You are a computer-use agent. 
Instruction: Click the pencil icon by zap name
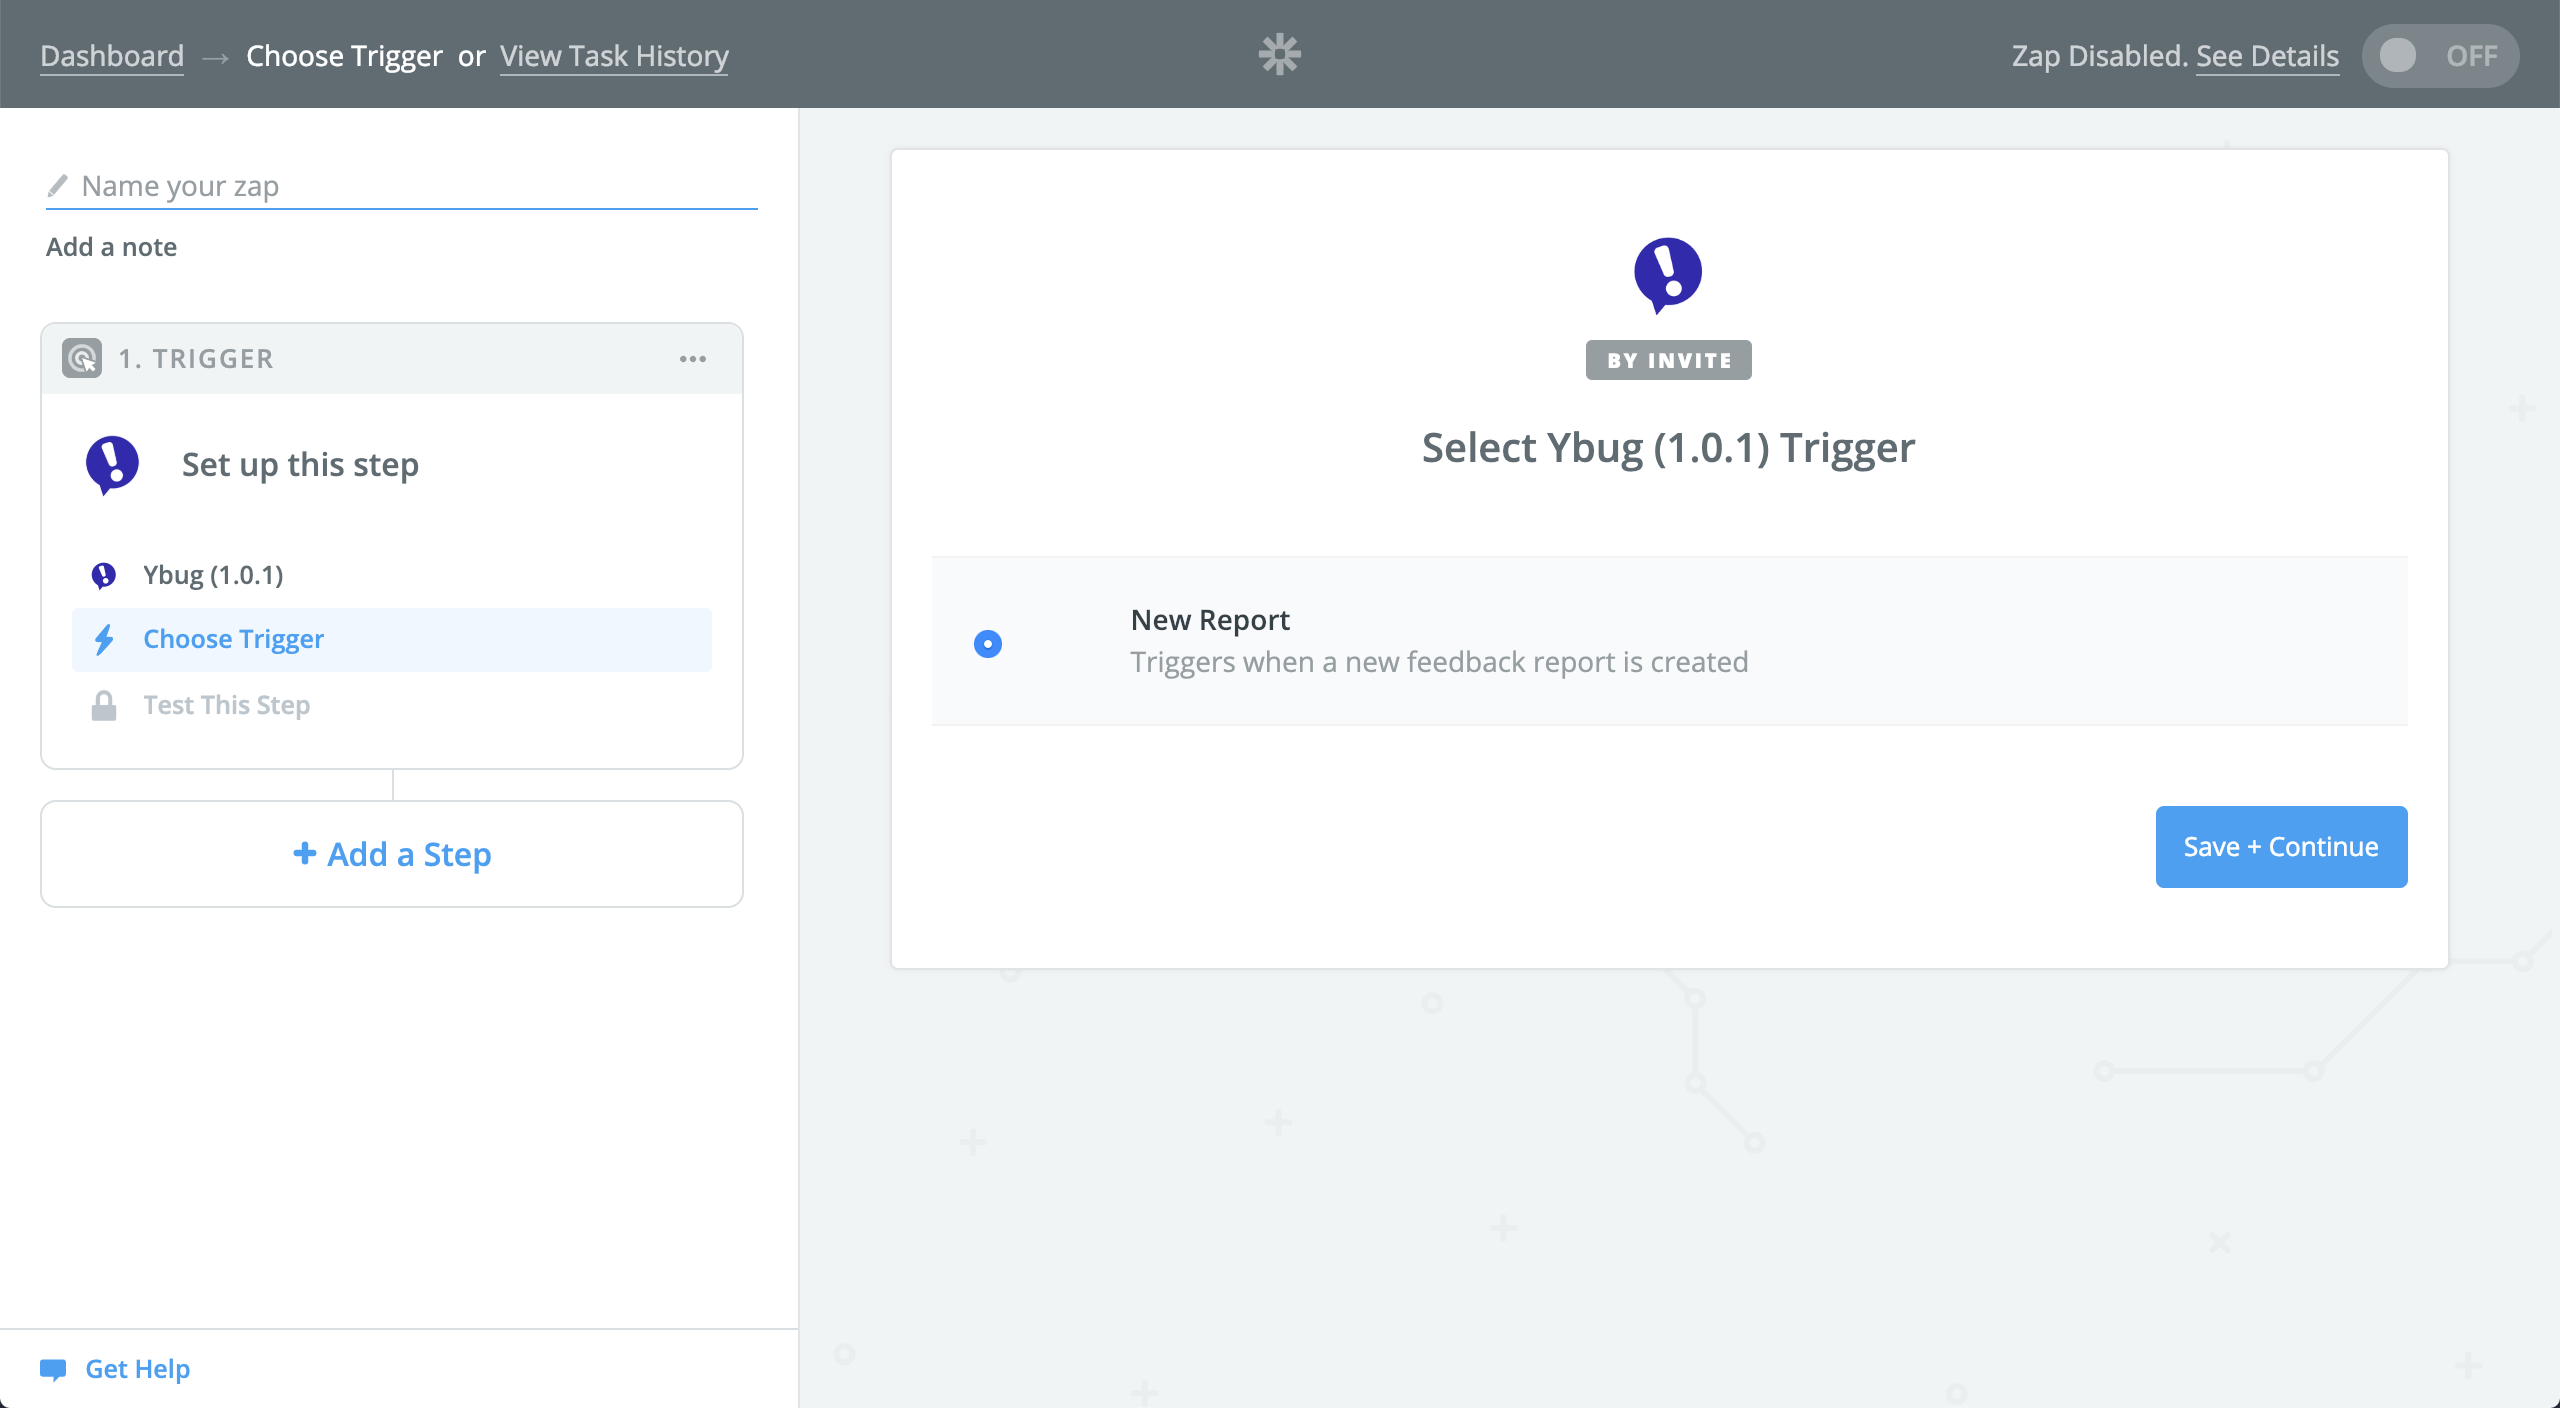pos(58,185)
